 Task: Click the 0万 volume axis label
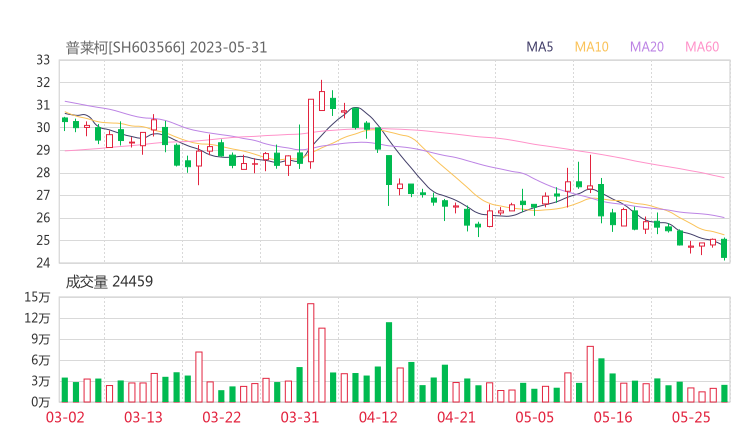(x=41, y=402)
